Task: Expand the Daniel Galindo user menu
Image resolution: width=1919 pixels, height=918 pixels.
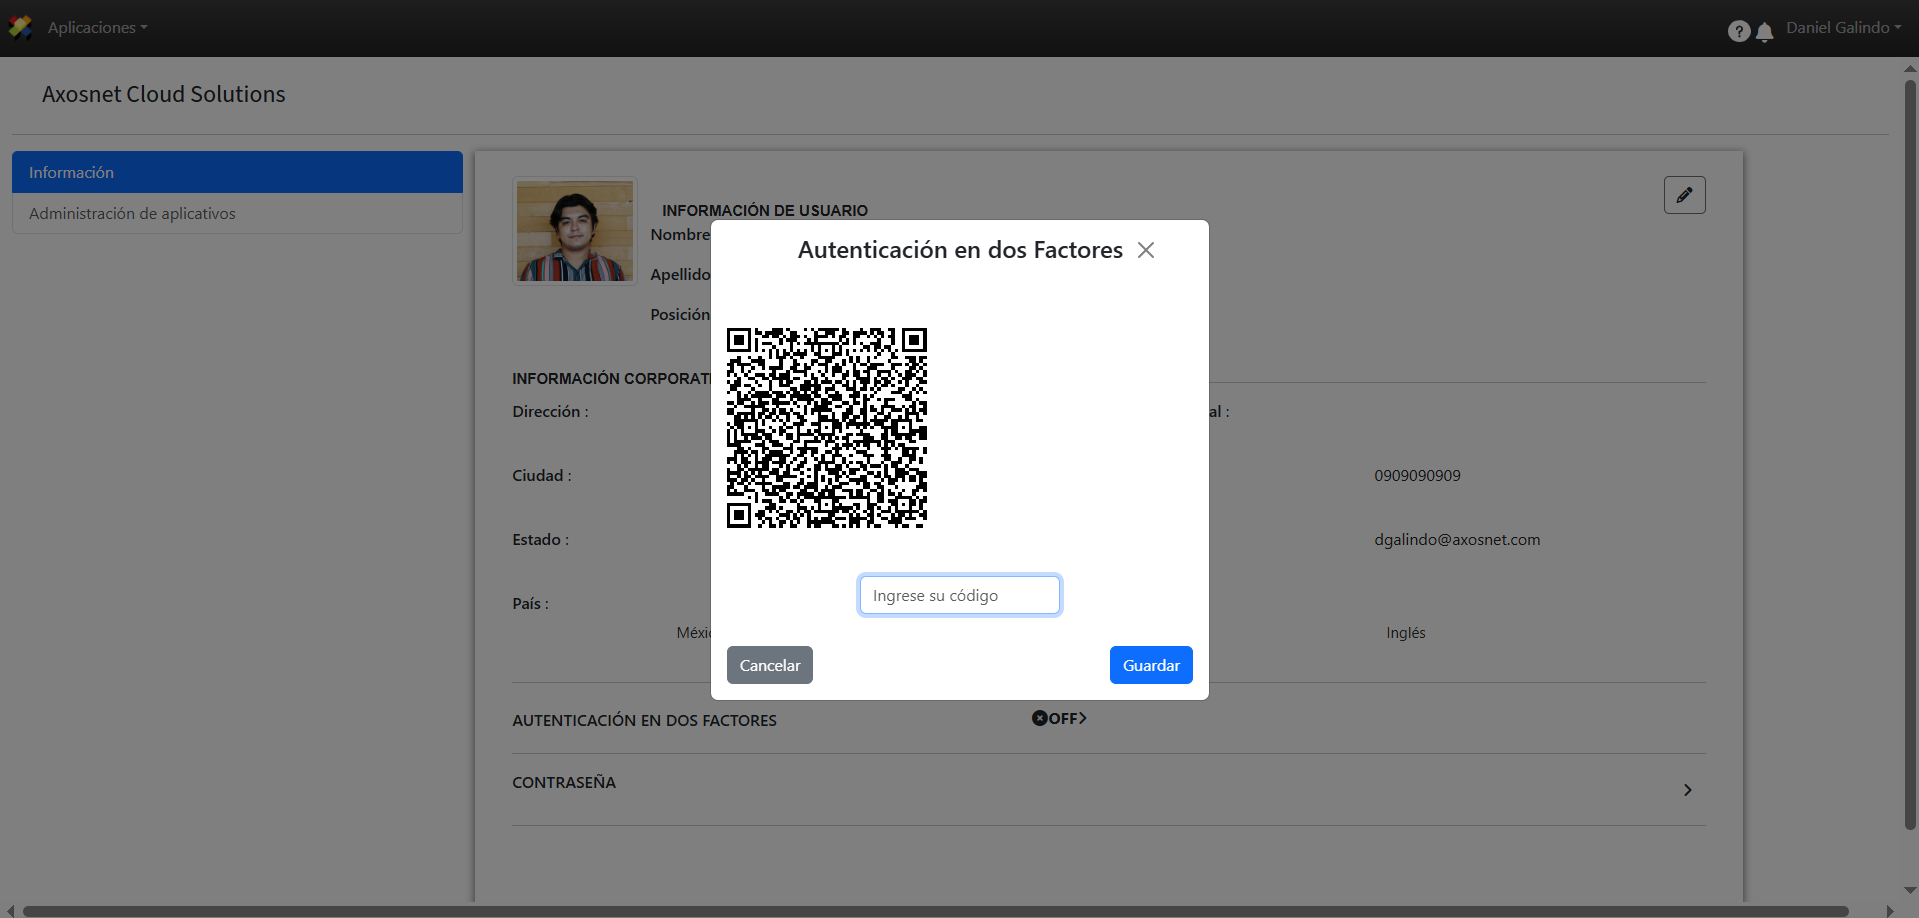Action: tap(1843, 28)
